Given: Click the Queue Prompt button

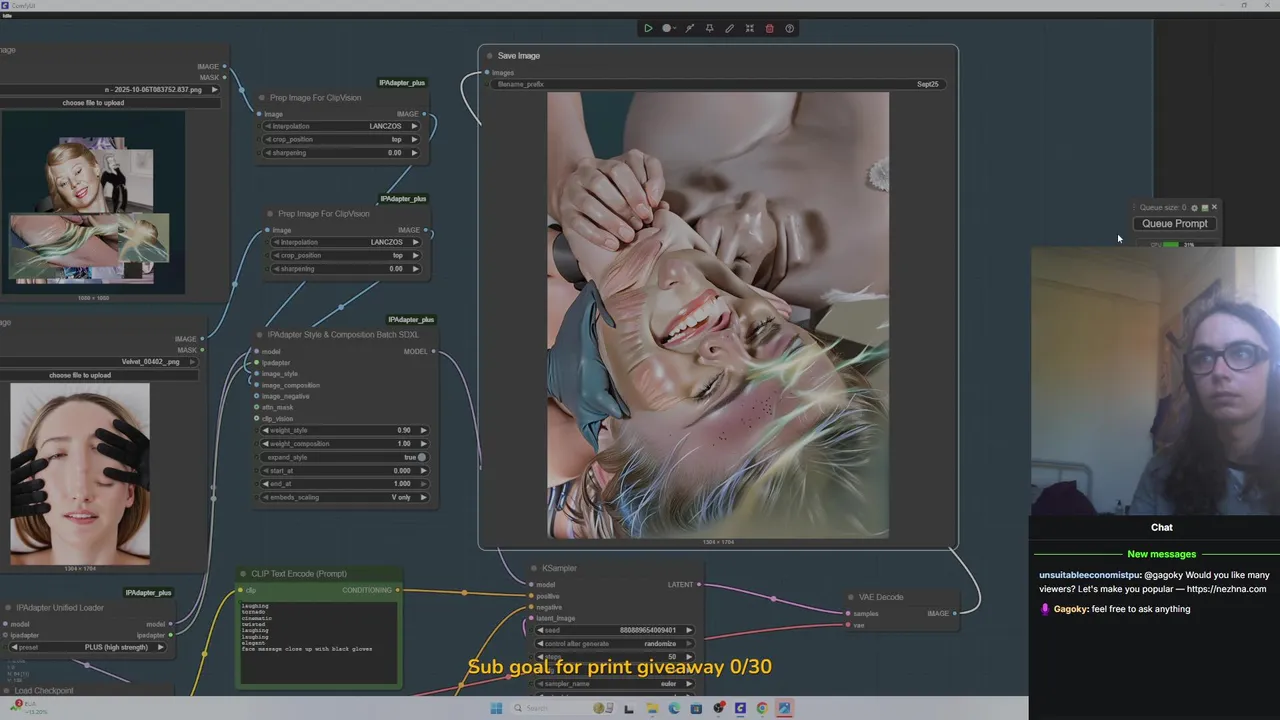Looking at the screenshot, I should (x=1175, y=224).
